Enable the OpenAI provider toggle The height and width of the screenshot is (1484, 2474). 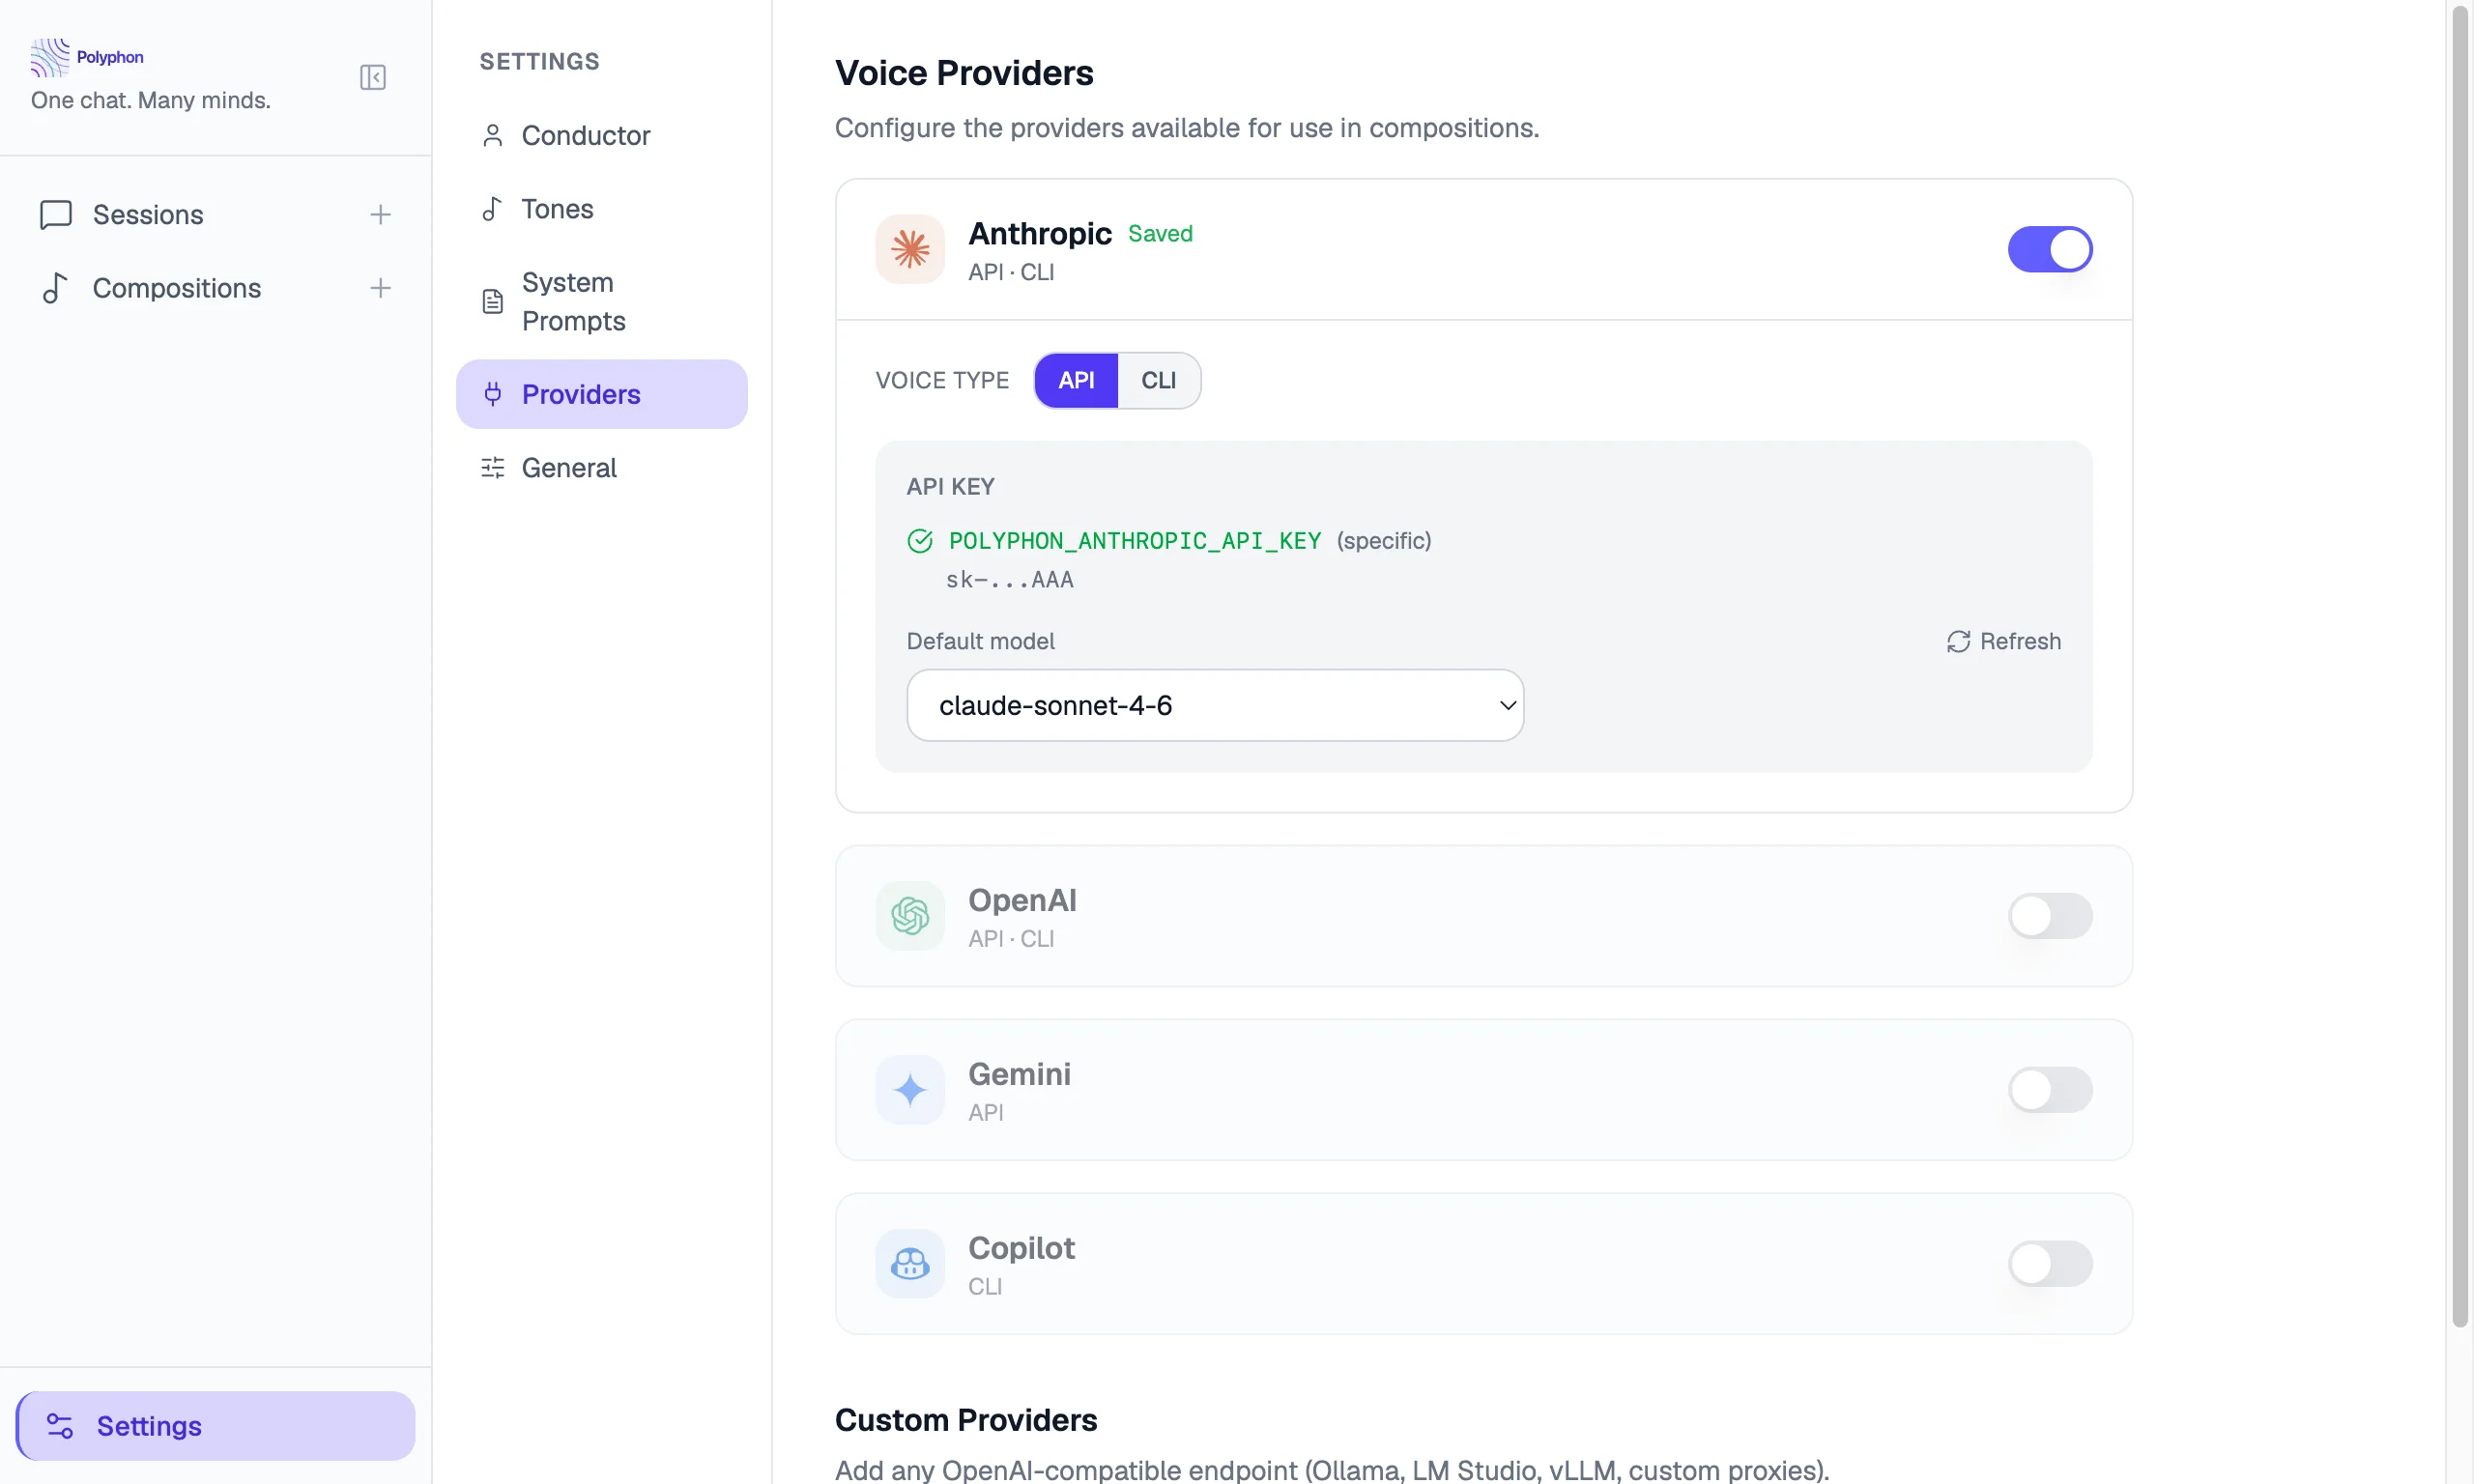click(2049, 915)
